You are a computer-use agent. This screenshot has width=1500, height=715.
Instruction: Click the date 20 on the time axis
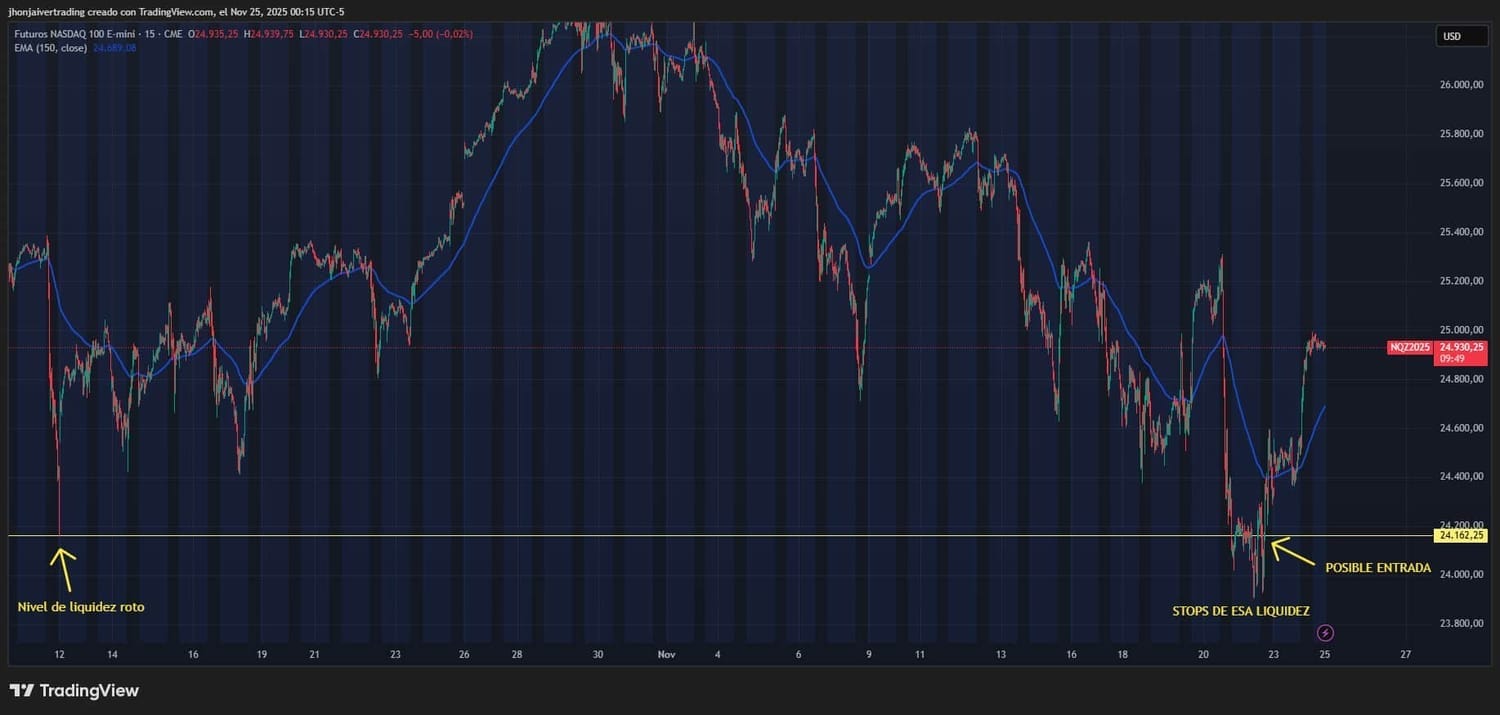[x=1203, y=655]
